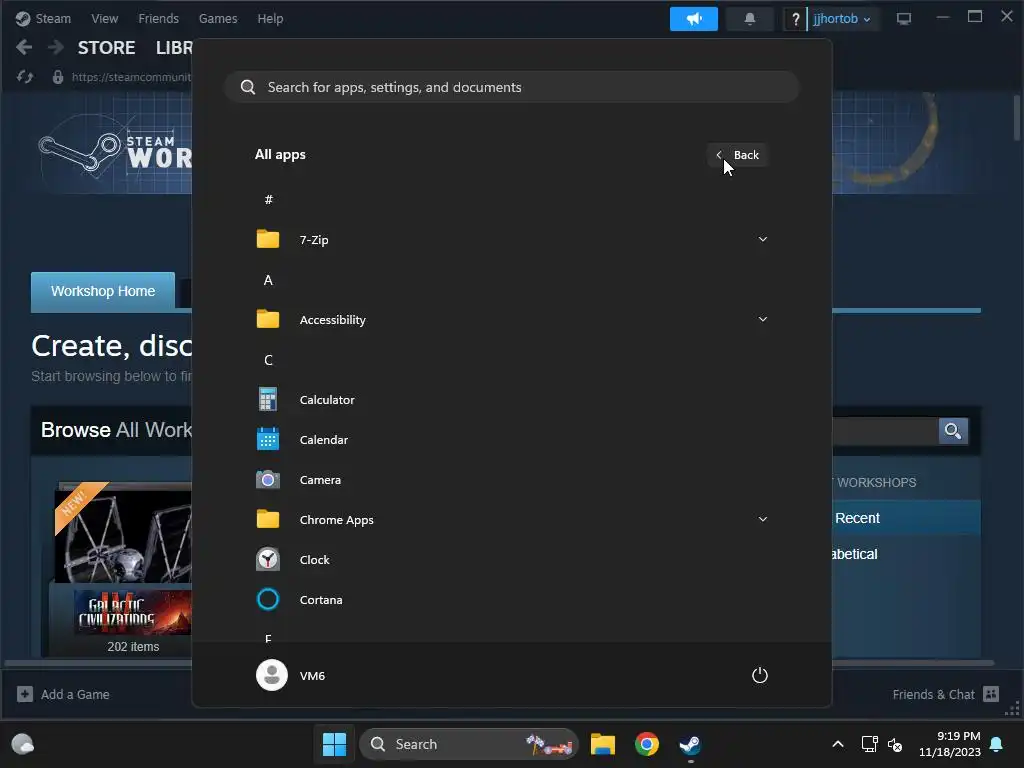
Task: Select the Workshop Home tab
Action: (103, 291)
